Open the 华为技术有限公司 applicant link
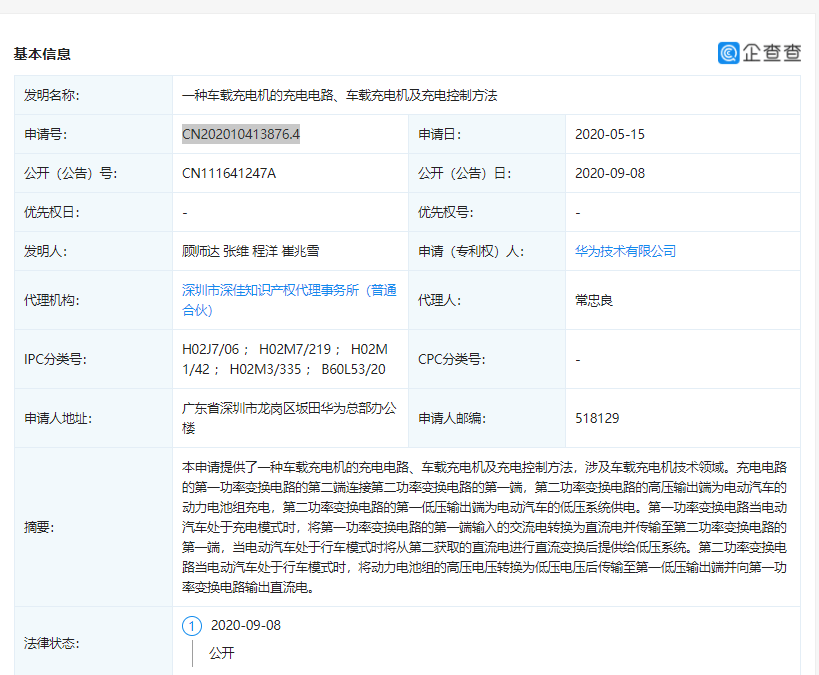This screenshot has height=675, width=819. tap(624, 251)
